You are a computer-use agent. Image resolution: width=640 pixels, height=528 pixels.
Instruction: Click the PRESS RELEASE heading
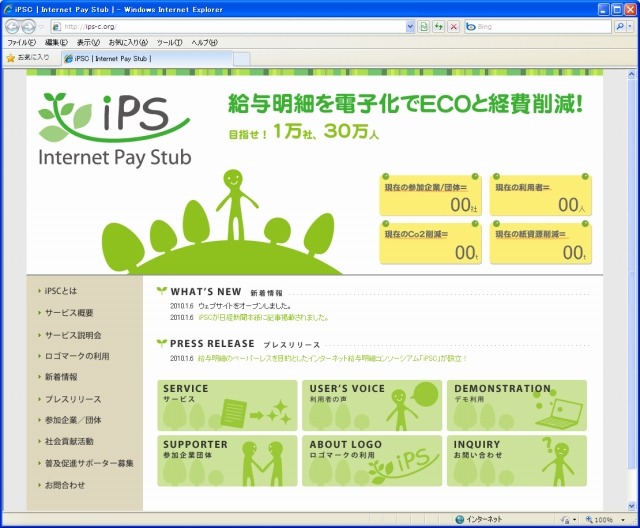[212, 344]
